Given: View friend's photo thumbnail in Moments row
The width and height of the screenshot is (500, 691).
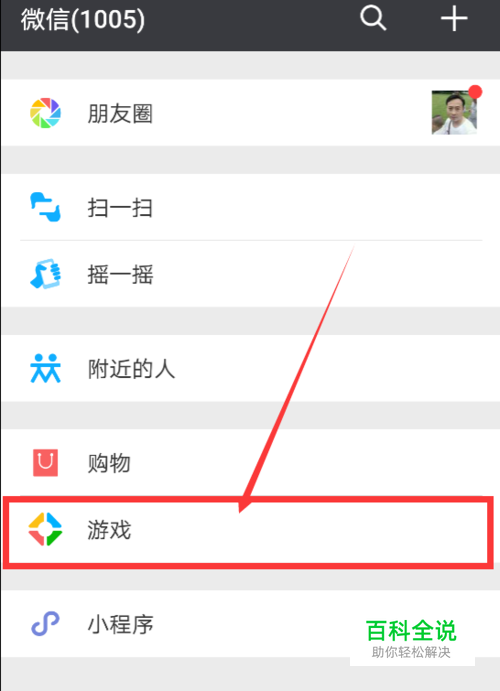Looking at the screenshot, I should (454, 112).
